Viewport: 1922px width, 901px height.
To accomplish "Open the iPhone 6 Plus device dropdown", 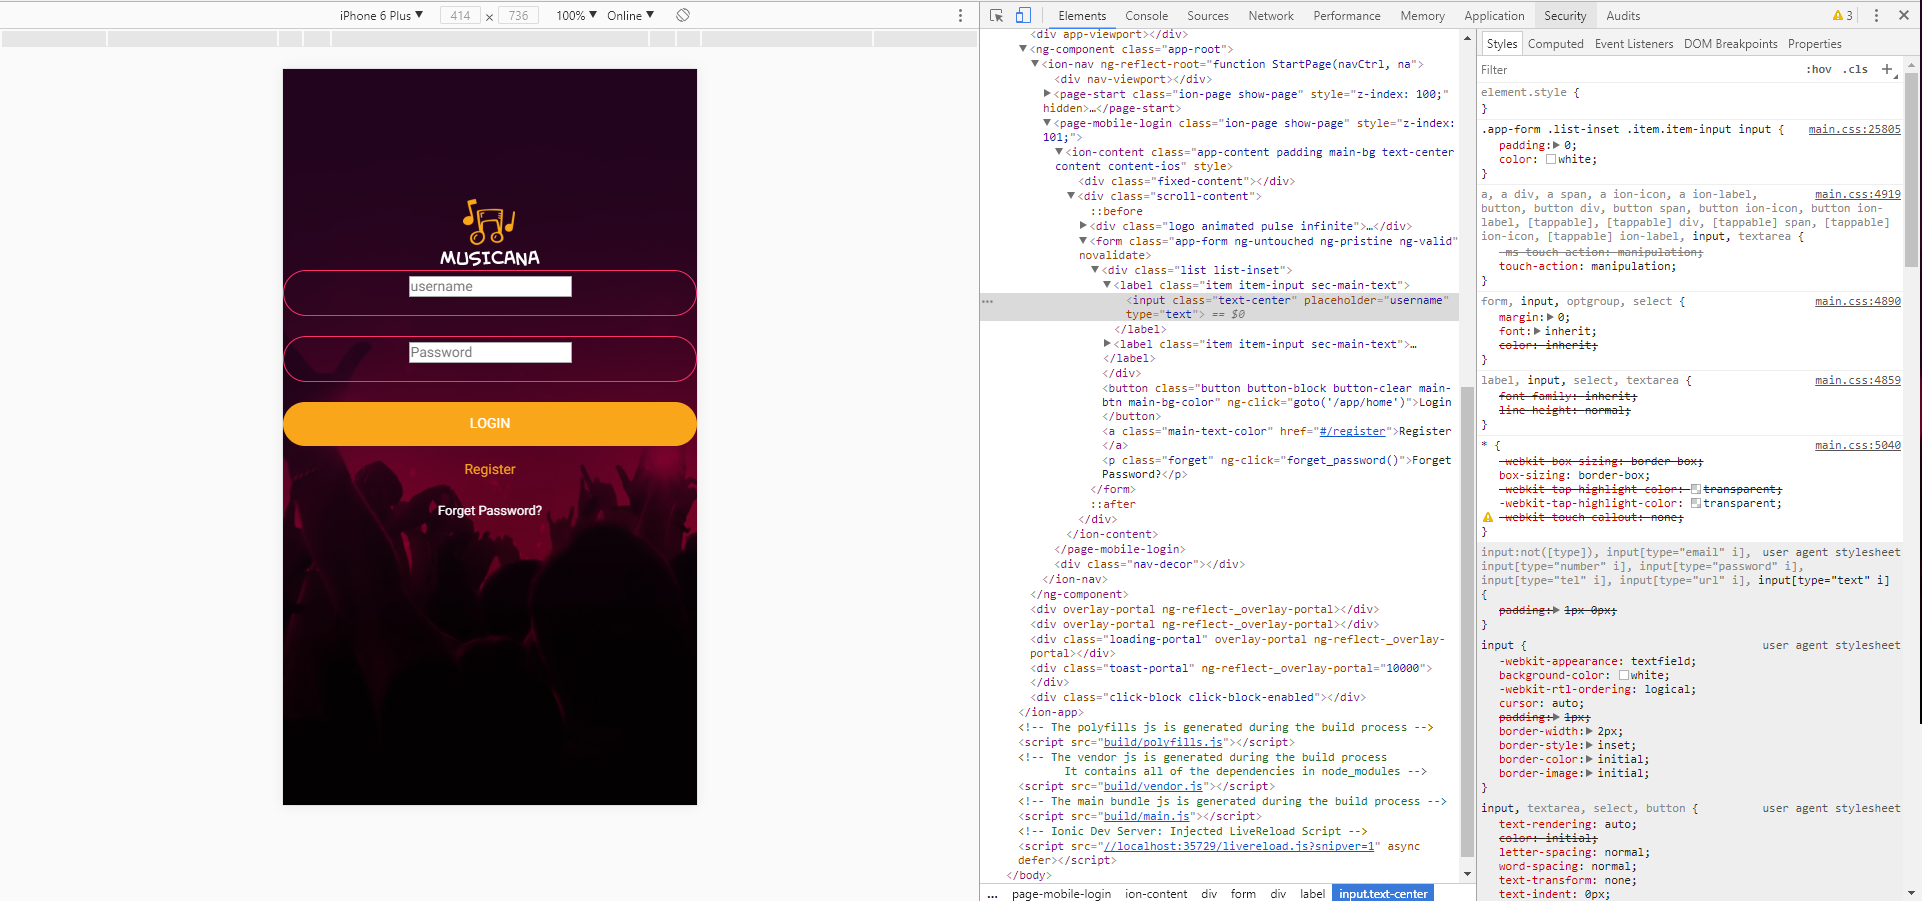I will pyautogui.click(x=381, y=15).
